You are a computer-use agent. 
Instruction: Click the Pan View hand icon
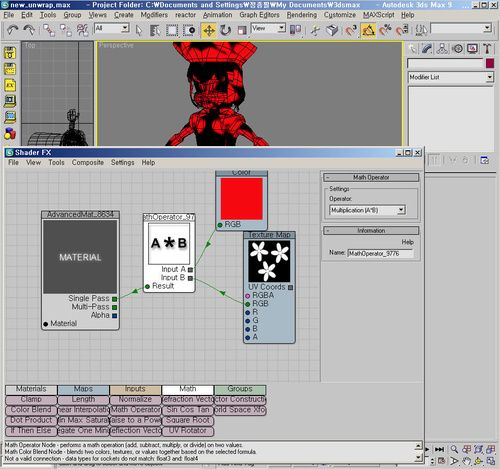pyautogui.click(x=466, y=461)
